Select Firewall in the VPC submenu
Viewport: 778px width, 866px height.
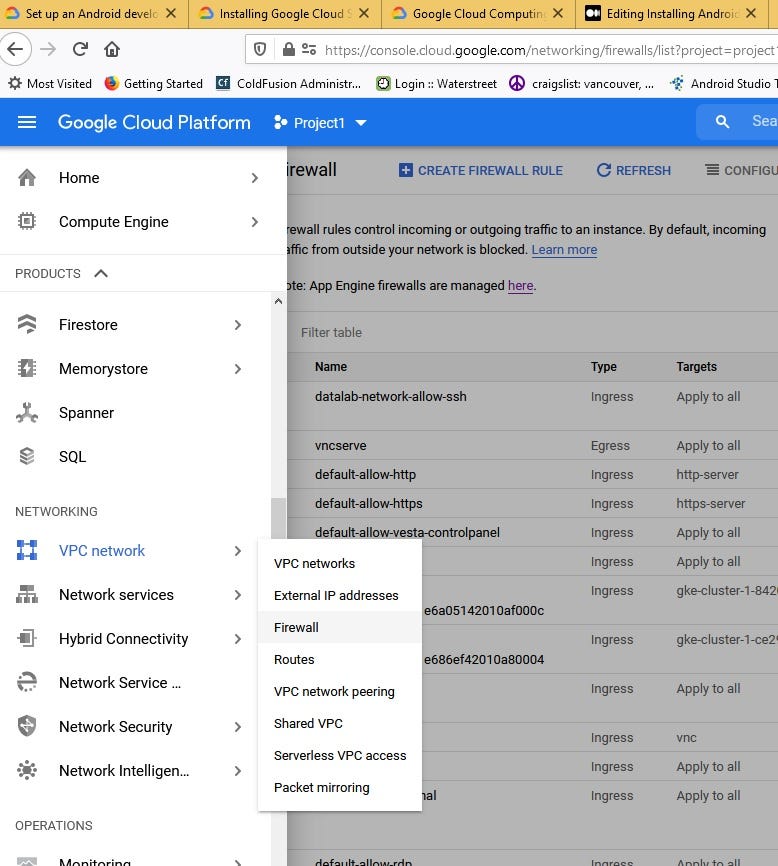coord(340,627)
